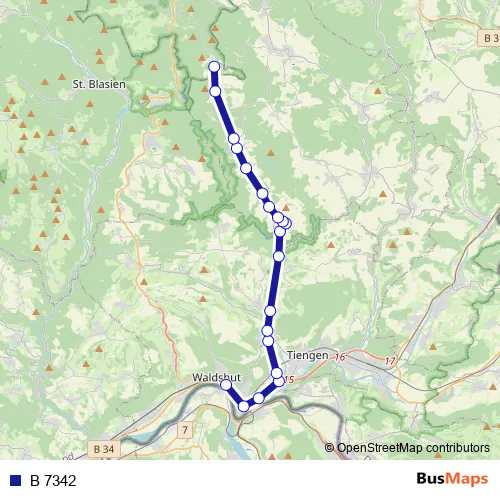Click the St. Blasien town label
Image resolution: width=500 pixels, height=500 pixels.
click(99, 84)
